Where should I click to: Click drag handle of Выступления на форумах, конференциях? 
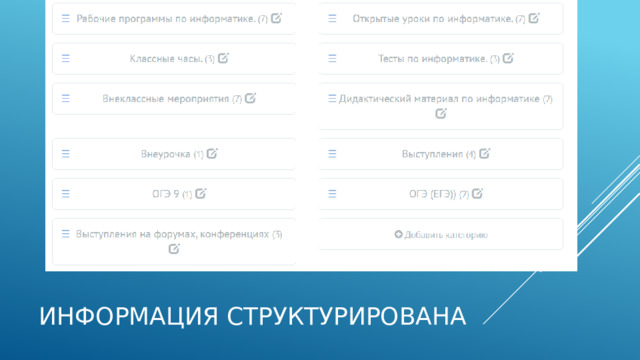point(66,234)
